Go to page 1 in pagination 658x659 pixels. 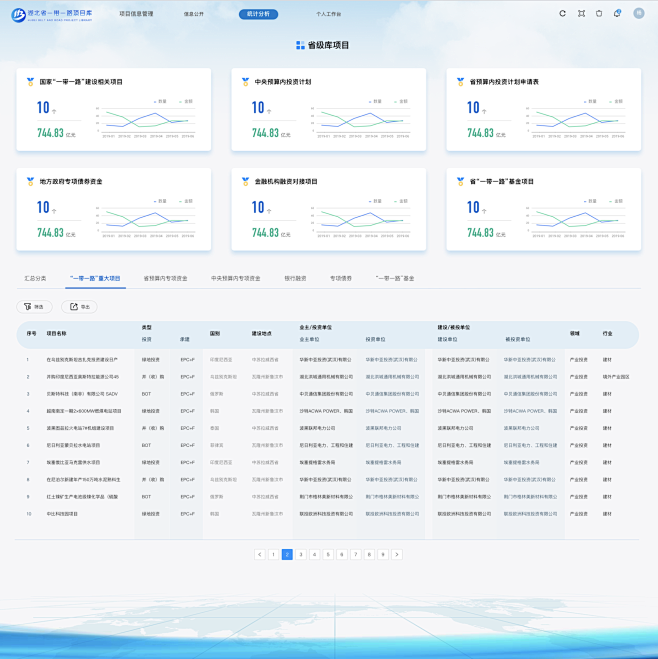[x=274, y=554]
